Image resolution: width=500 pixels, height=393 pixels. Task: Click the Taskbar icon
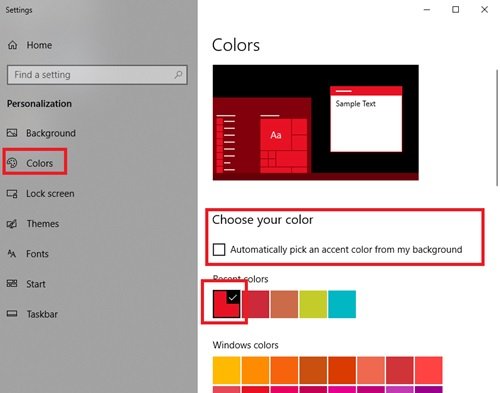(x=12, y=314)
